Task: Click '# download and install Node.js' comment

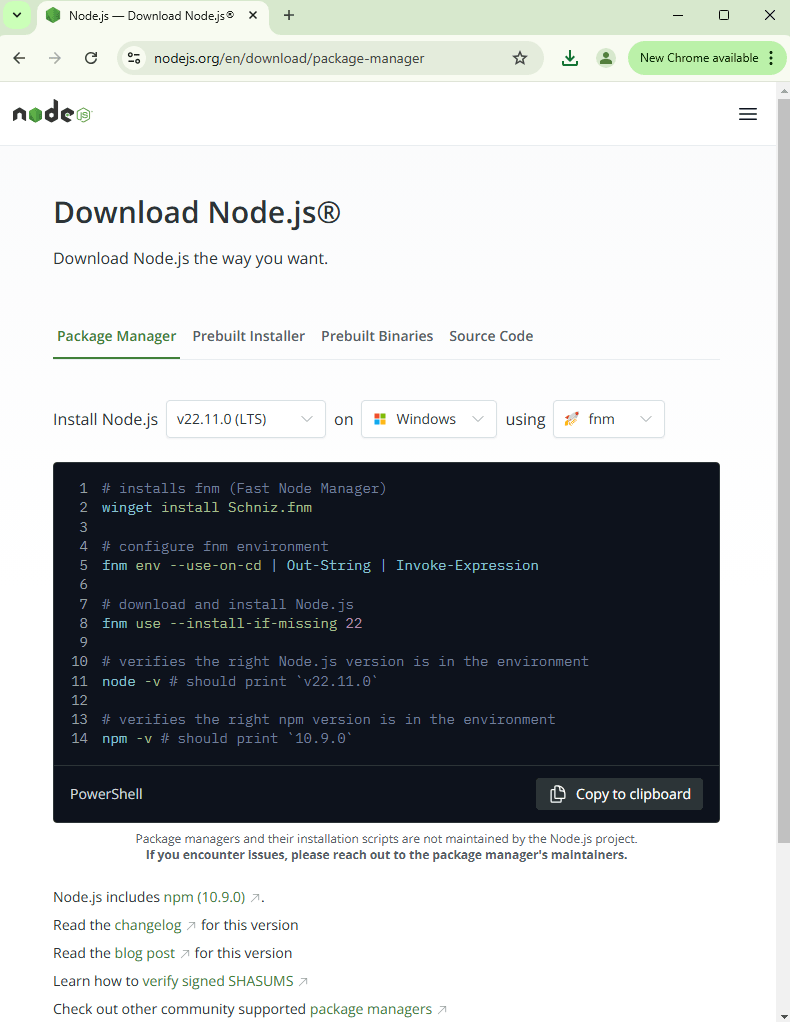Action: (x=227, y=605)
